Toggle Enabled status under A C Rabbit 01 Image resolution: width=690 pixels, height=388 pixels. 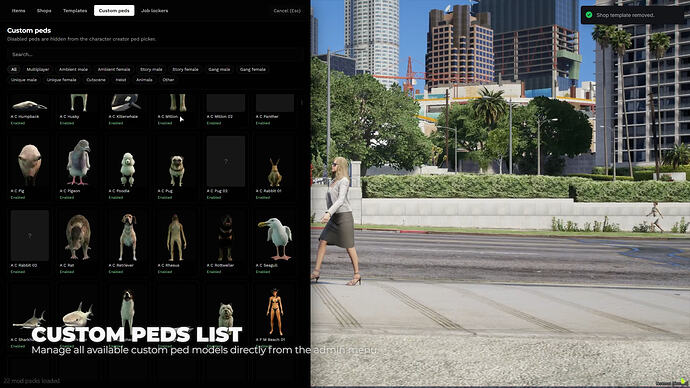[x=263, y=198]
